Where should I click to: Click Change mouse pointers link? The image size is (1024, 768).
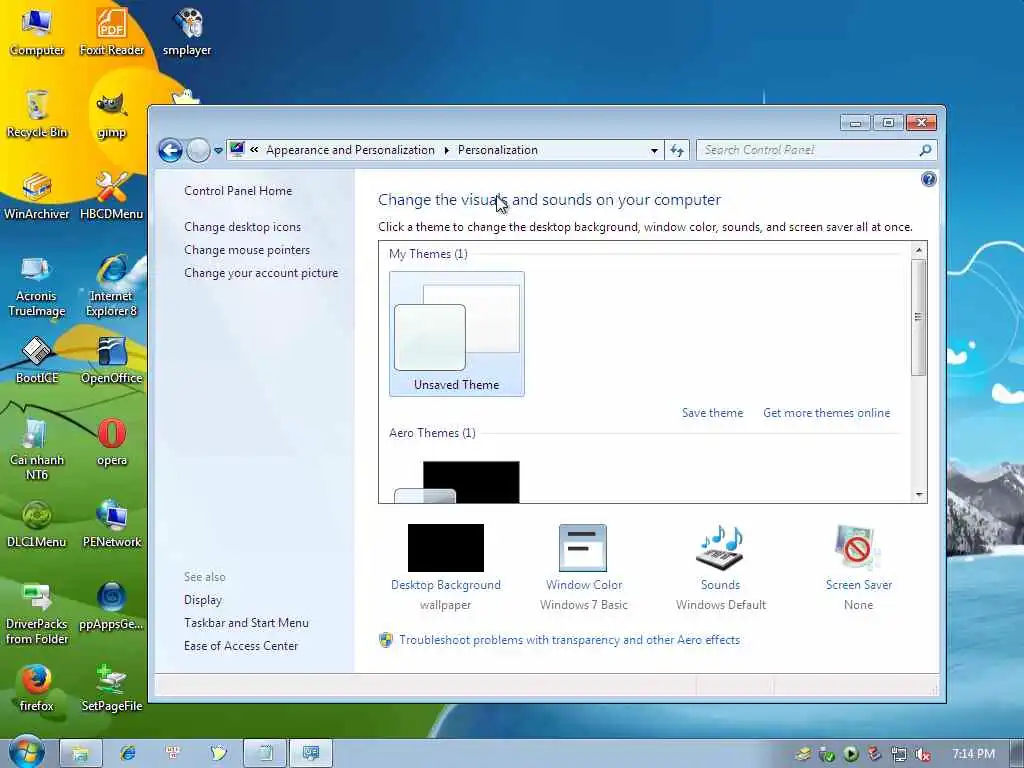tap(247, 249)
